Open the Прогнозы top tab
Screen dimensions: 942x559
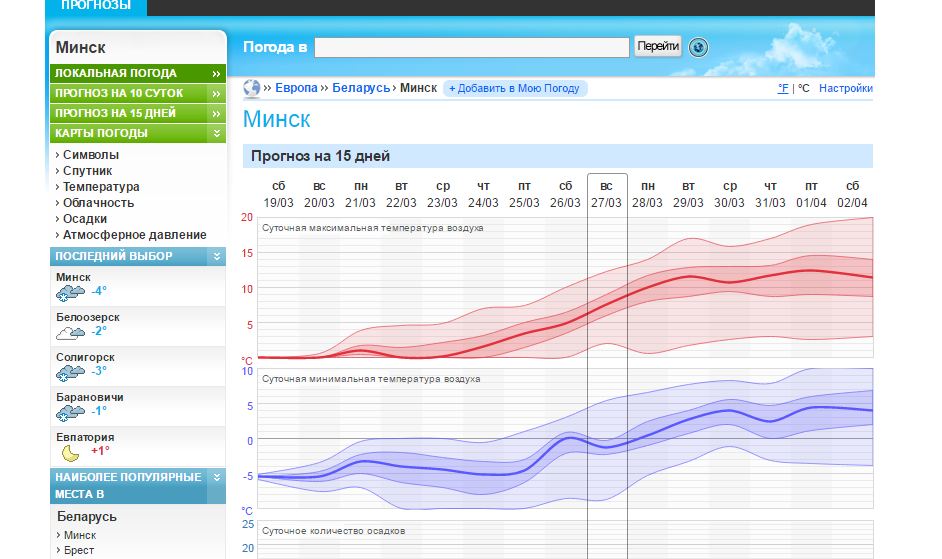coord(96,6)
